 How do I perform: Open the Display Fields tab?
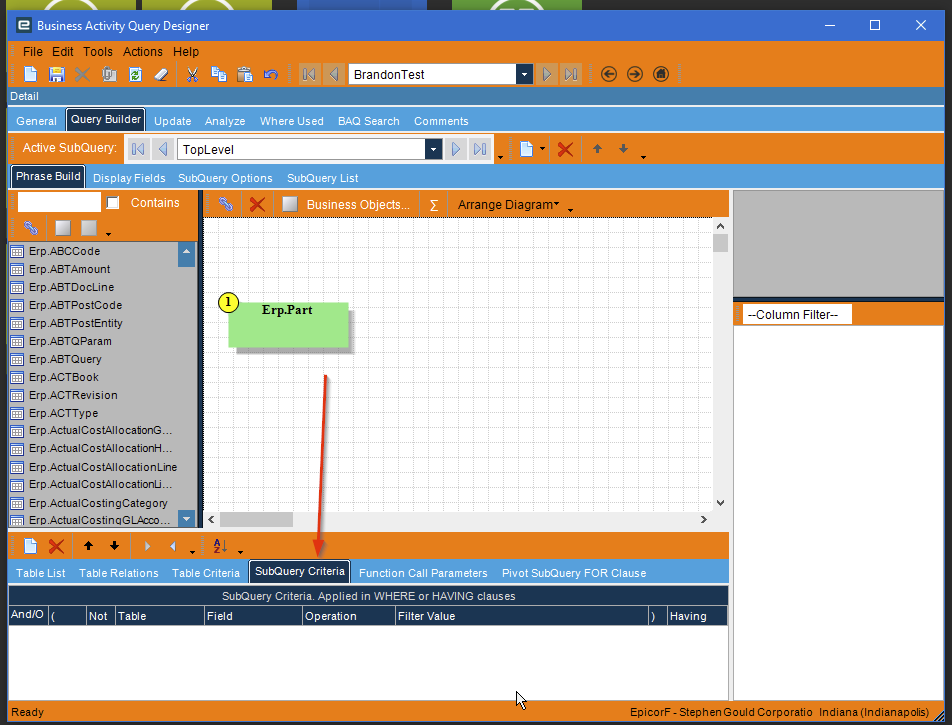point(129,178)
